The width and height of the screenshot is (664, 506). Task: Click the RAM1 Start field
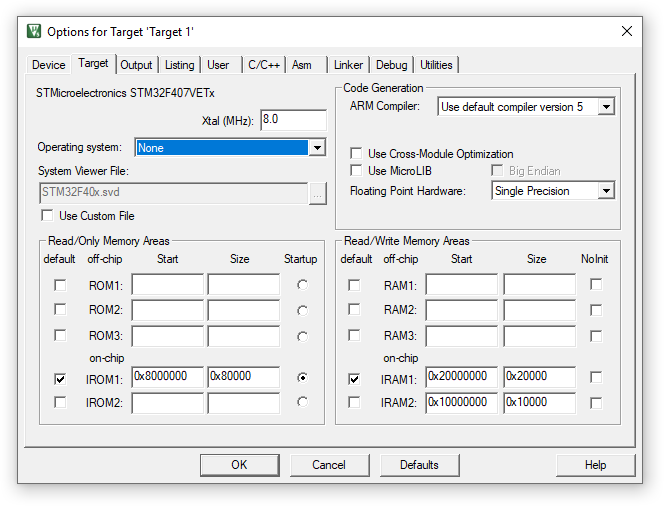click(462, 284)
